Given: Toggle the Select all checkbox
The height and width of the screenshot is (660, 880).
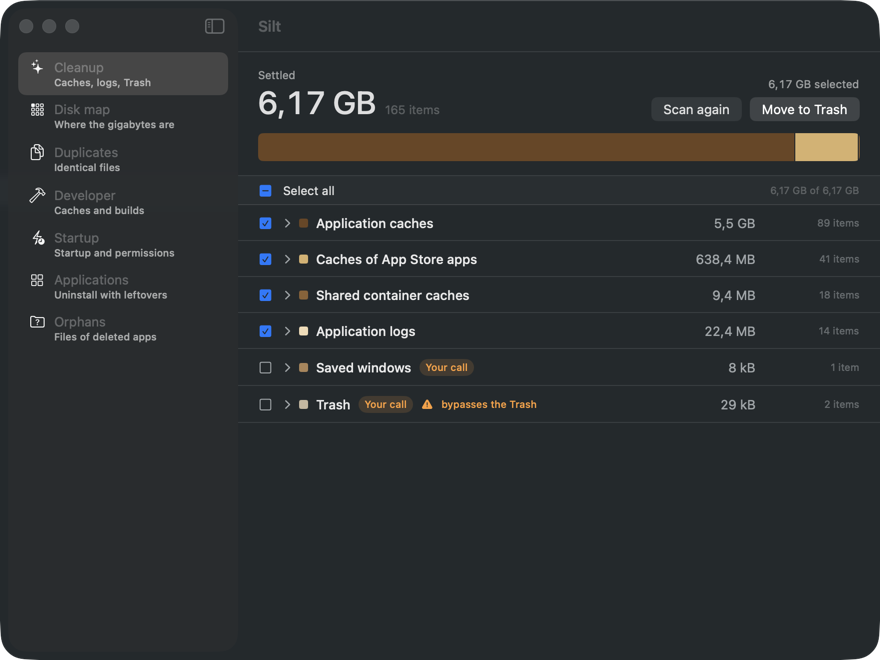Looking at the screenshot, I should (x=265, y=191).
